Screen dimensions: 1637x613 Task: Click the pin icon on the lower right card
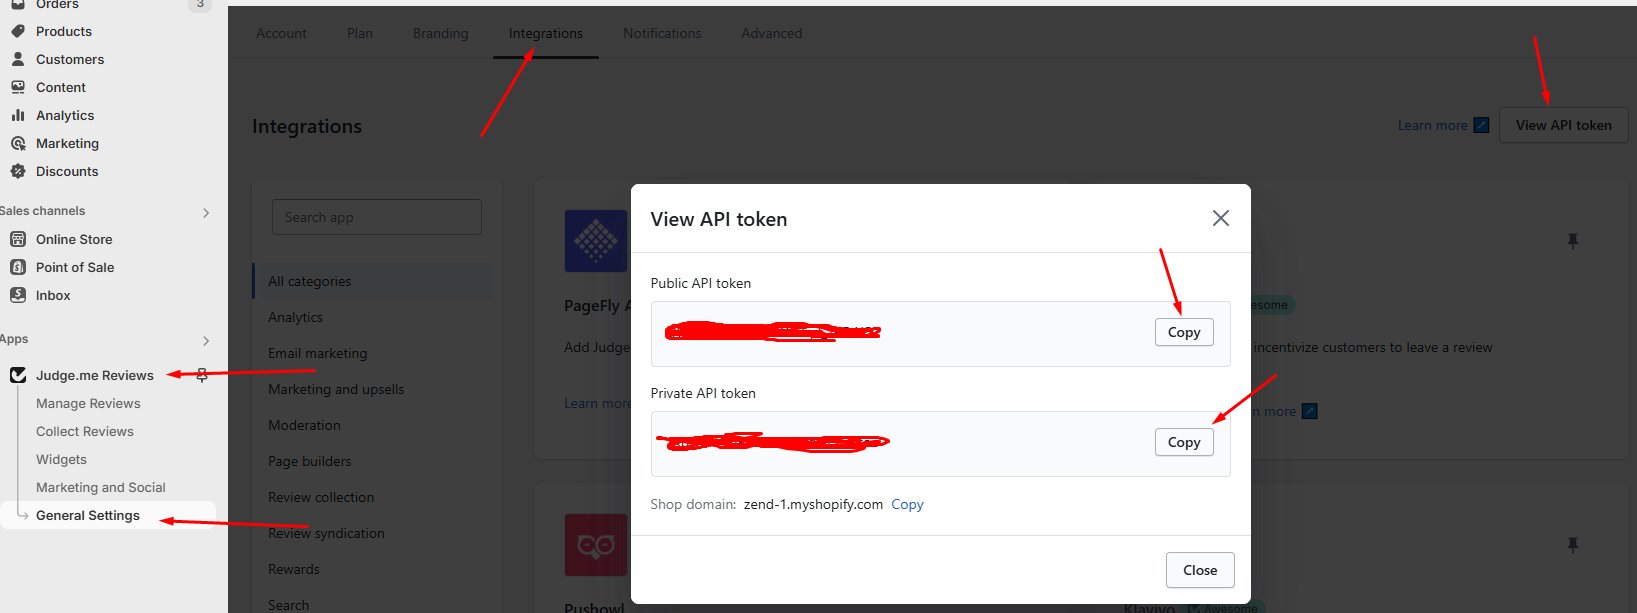[x=1573, y=545]
